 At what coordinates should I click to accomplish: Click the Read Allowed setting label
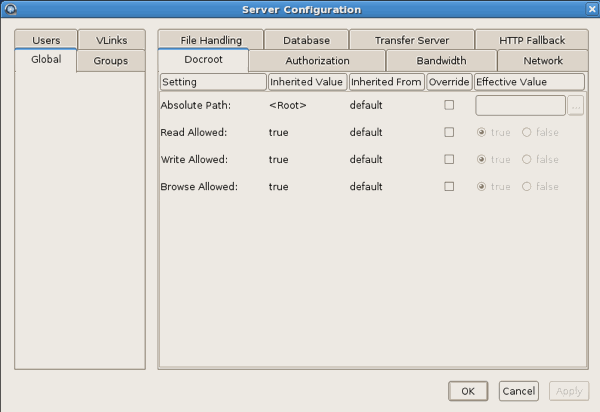tap(194, 132)
